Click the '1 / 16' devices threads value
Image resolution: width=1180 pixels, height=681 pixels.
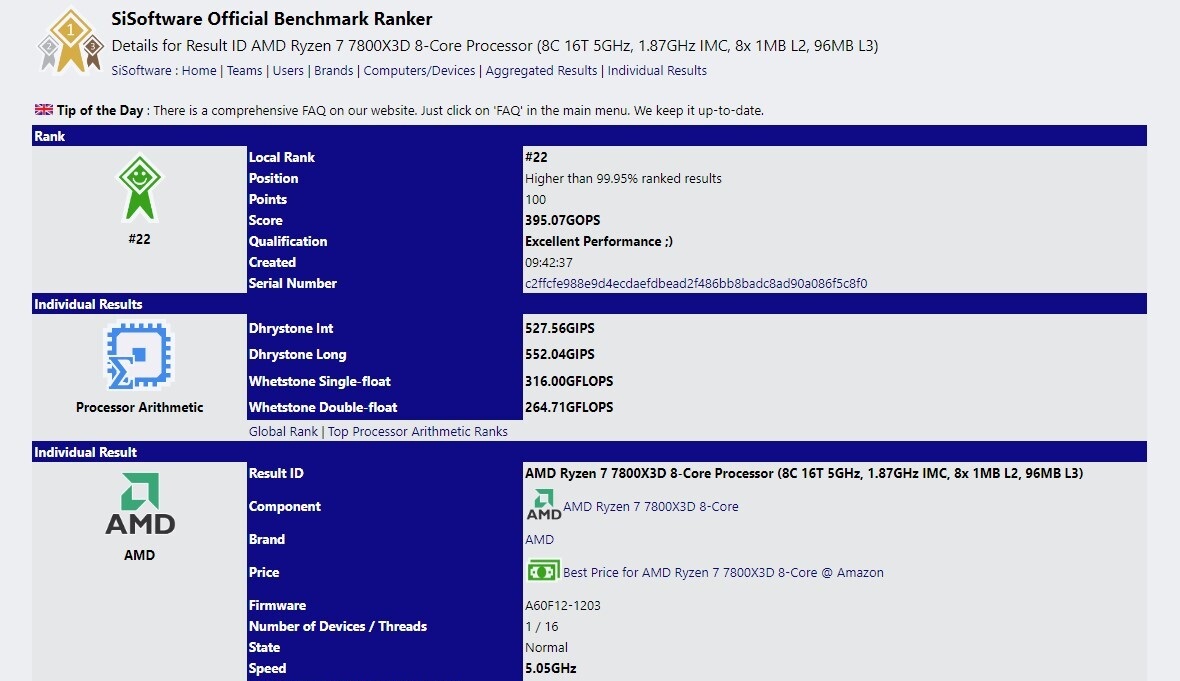pos(541,627)
